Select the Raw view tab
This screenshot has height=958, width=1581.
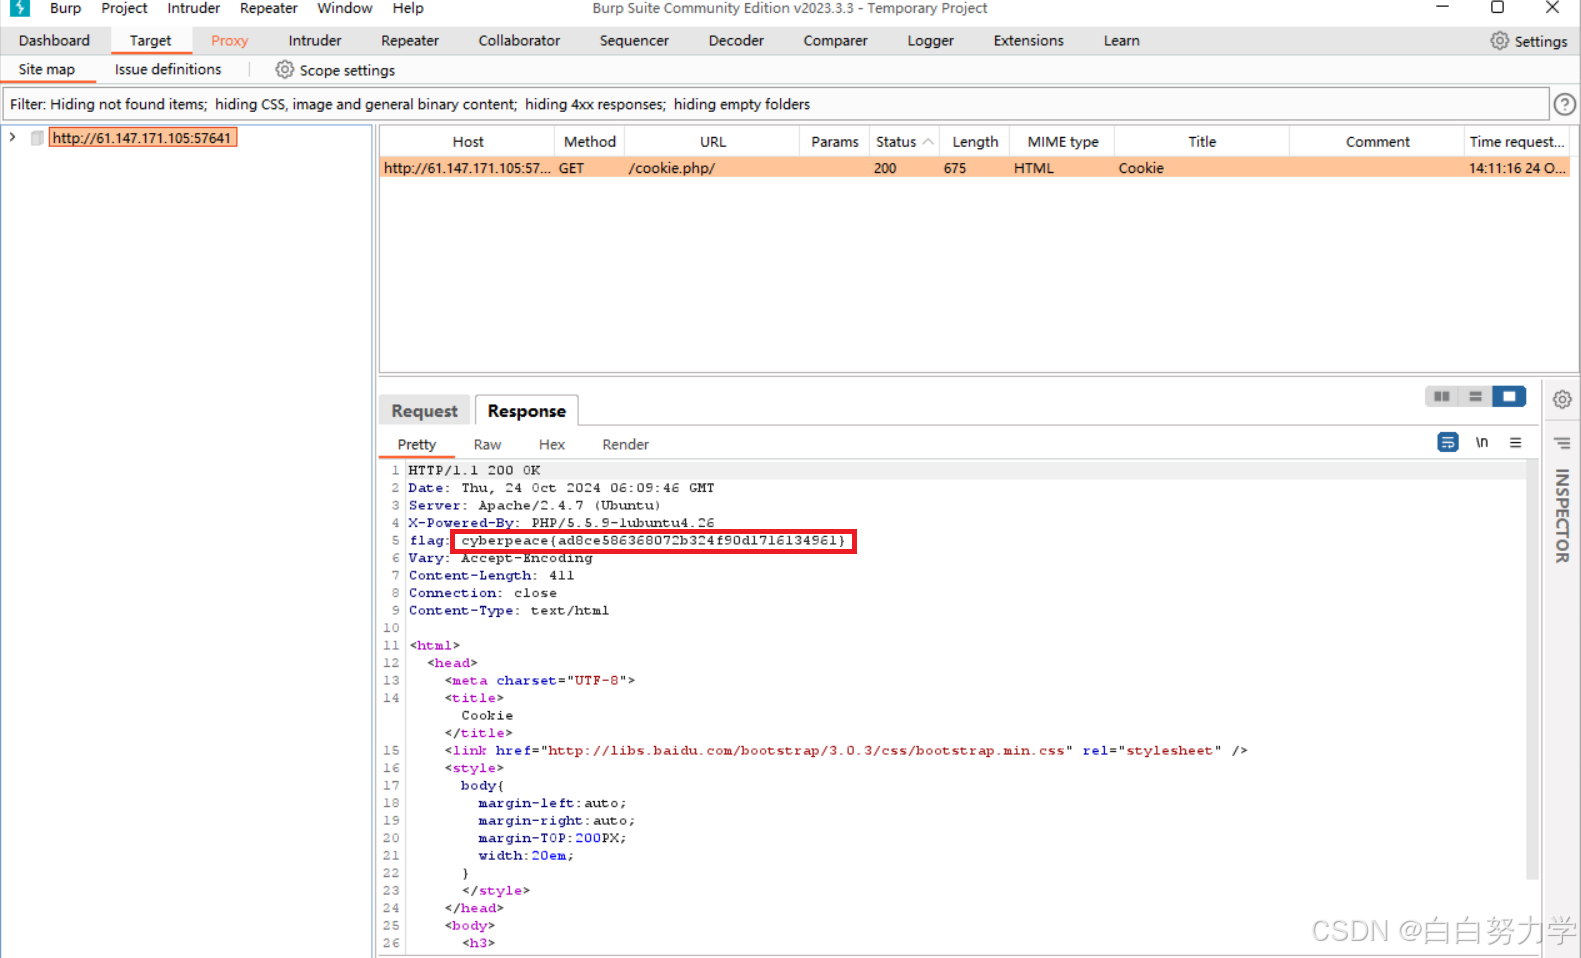coord(487,445)
